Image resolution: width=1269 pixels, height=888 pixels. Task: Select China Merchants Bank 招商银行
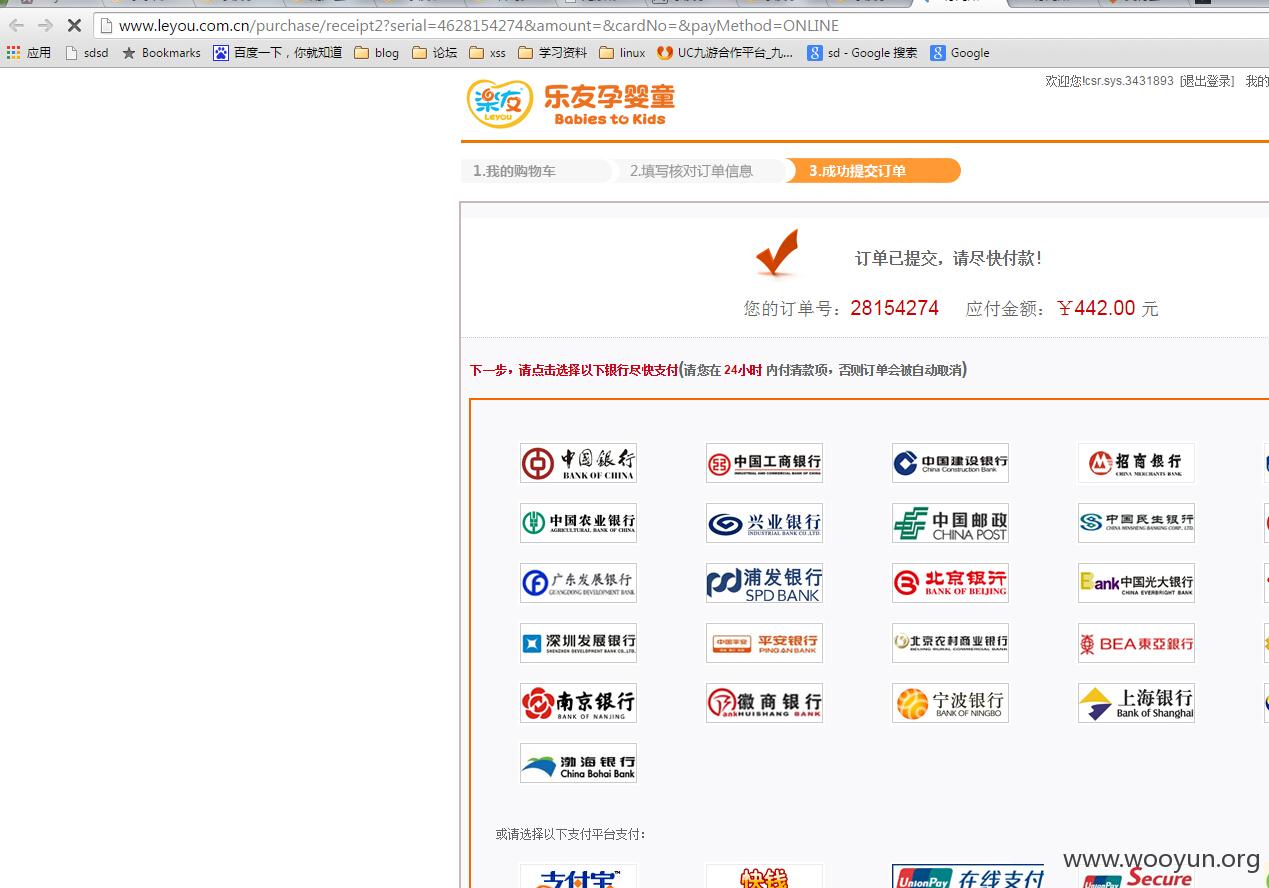point(1136,463)
